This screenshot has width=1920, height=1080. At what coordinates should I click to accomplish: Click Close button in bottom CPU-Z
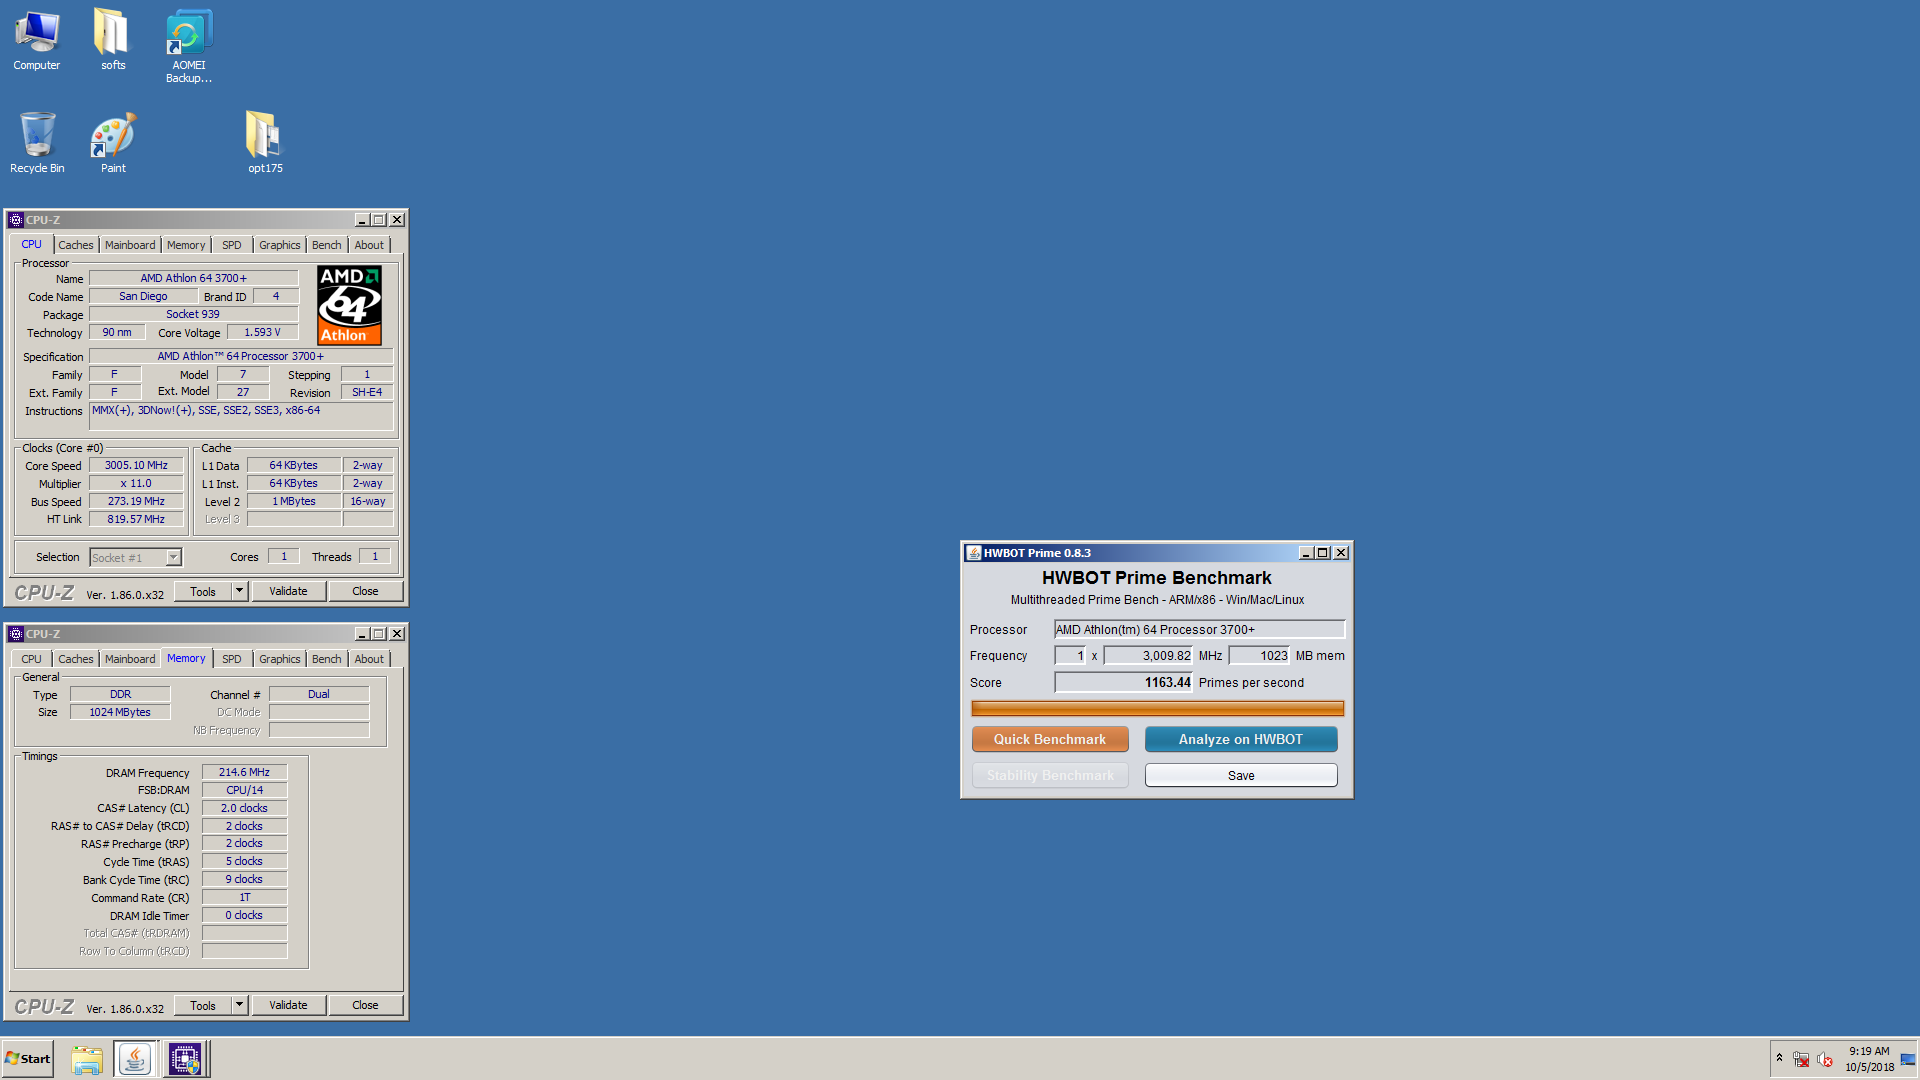[365, 1005]
